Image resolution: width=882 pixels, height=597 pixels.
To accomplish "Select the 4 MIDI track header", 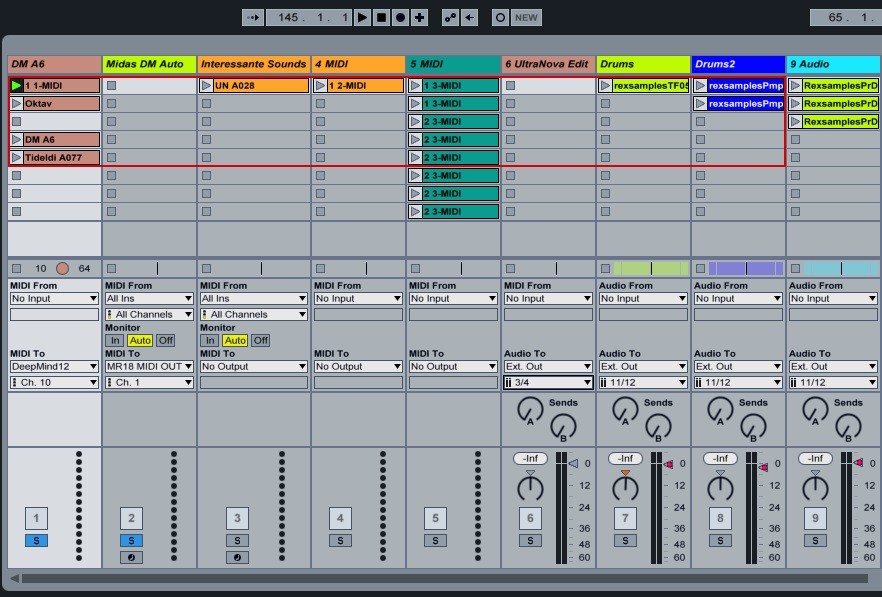I will (358, 64).
